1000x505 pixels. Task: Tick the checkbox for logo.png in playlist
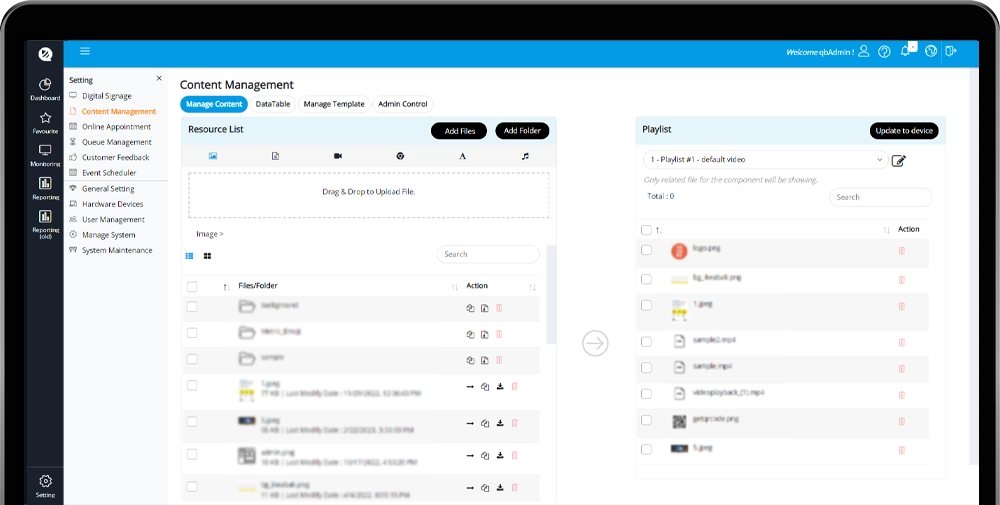coord(646,250)
